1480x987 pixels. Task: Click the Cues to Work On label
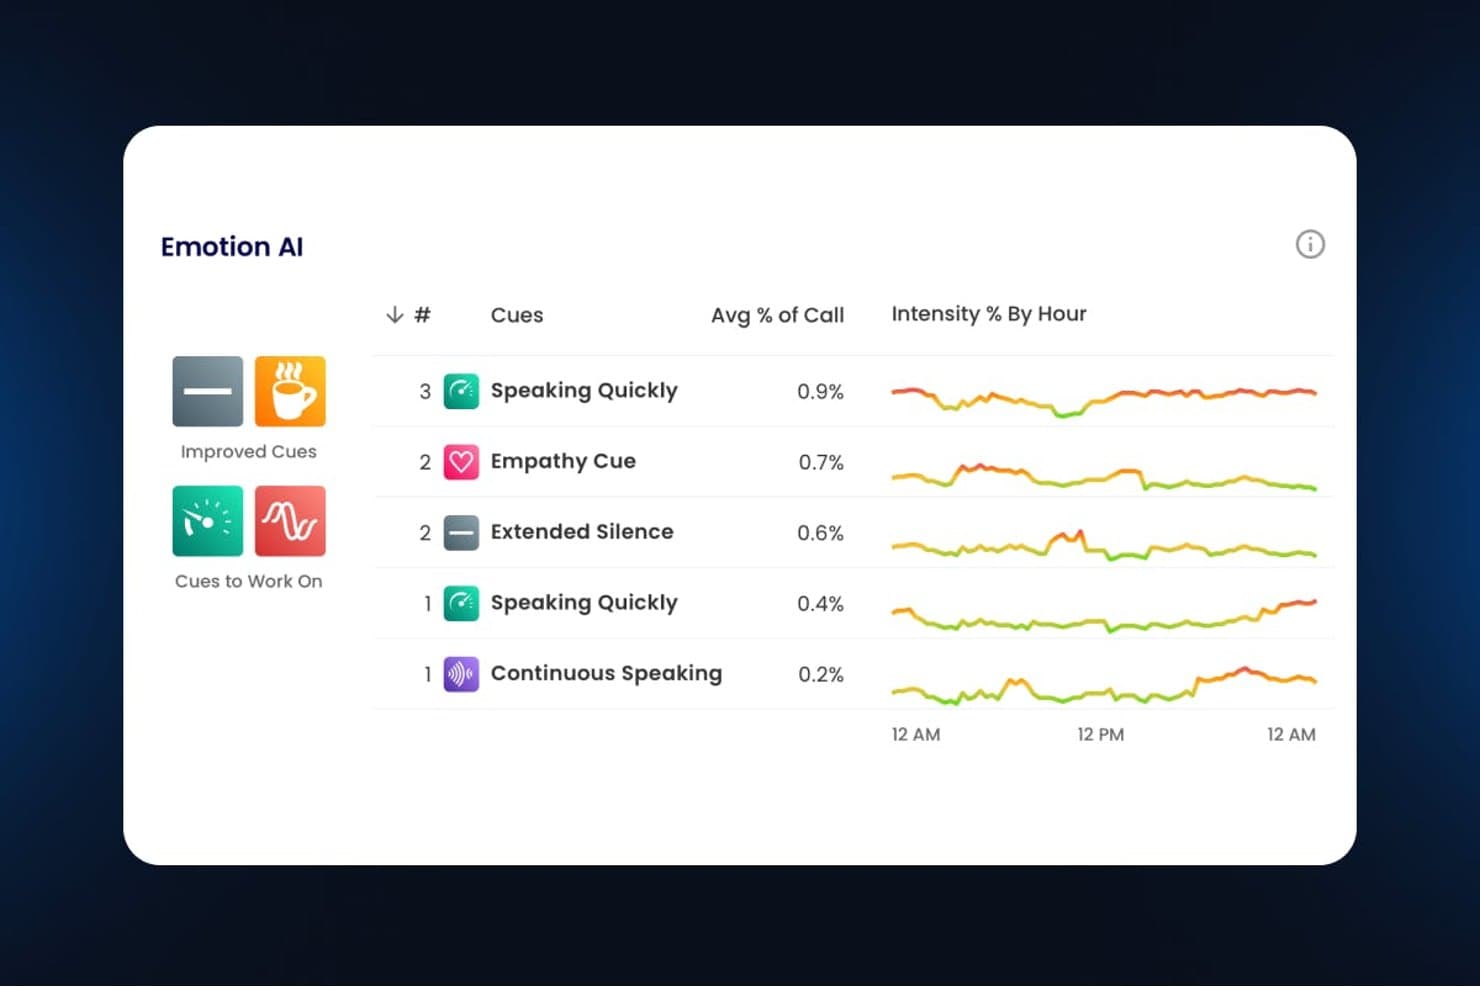click(x=249, y=582)
